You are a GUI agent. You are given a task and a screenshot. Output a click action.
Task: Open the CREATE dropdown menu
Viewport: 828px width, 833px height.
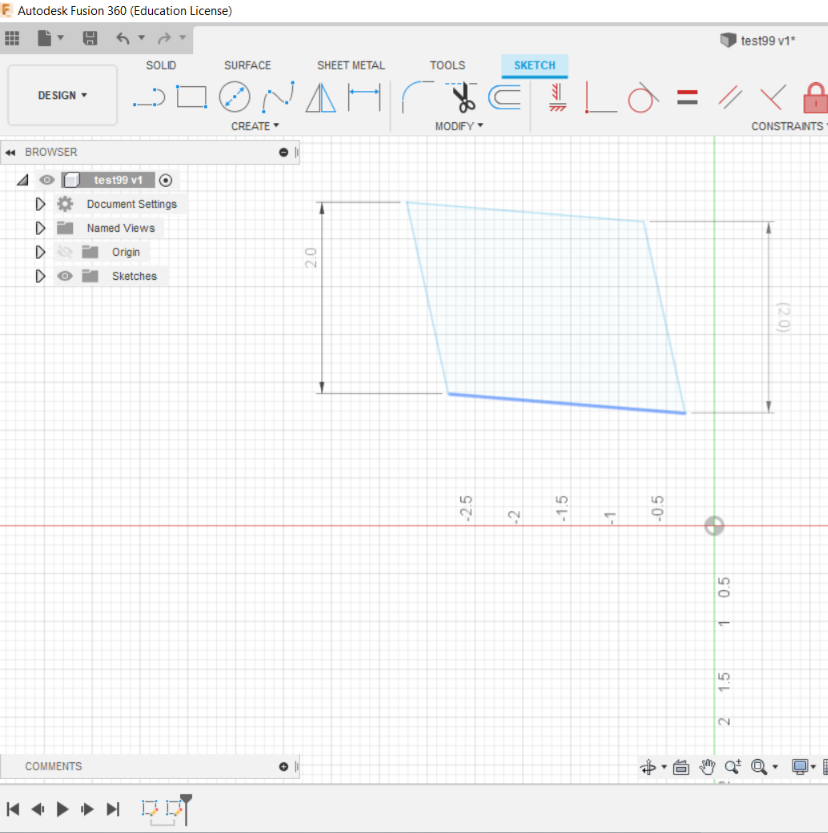[x=254, y=126]
